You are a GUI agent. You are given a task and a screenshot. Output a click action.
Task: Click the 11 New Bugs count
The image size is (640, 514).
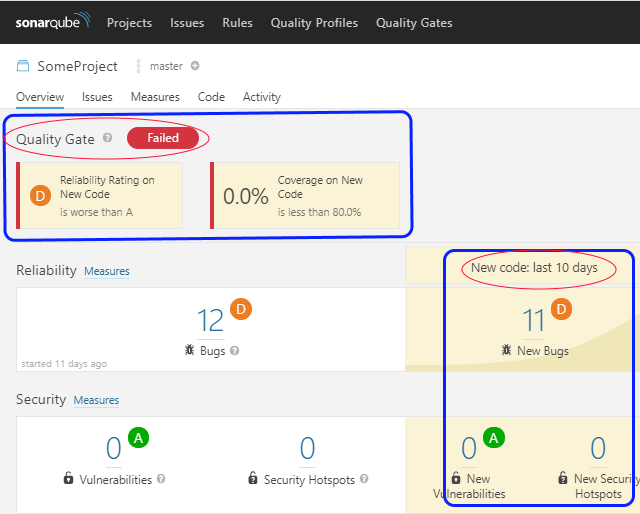click(x=534, y=320)
